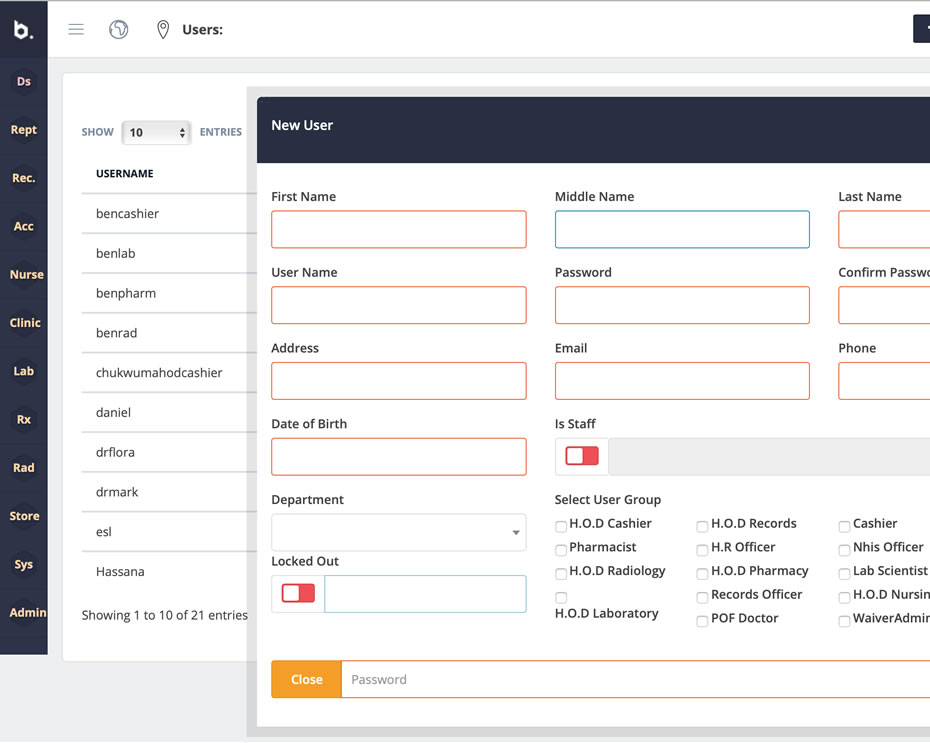Check the H.R Officer user group

(x=702, y=550)
